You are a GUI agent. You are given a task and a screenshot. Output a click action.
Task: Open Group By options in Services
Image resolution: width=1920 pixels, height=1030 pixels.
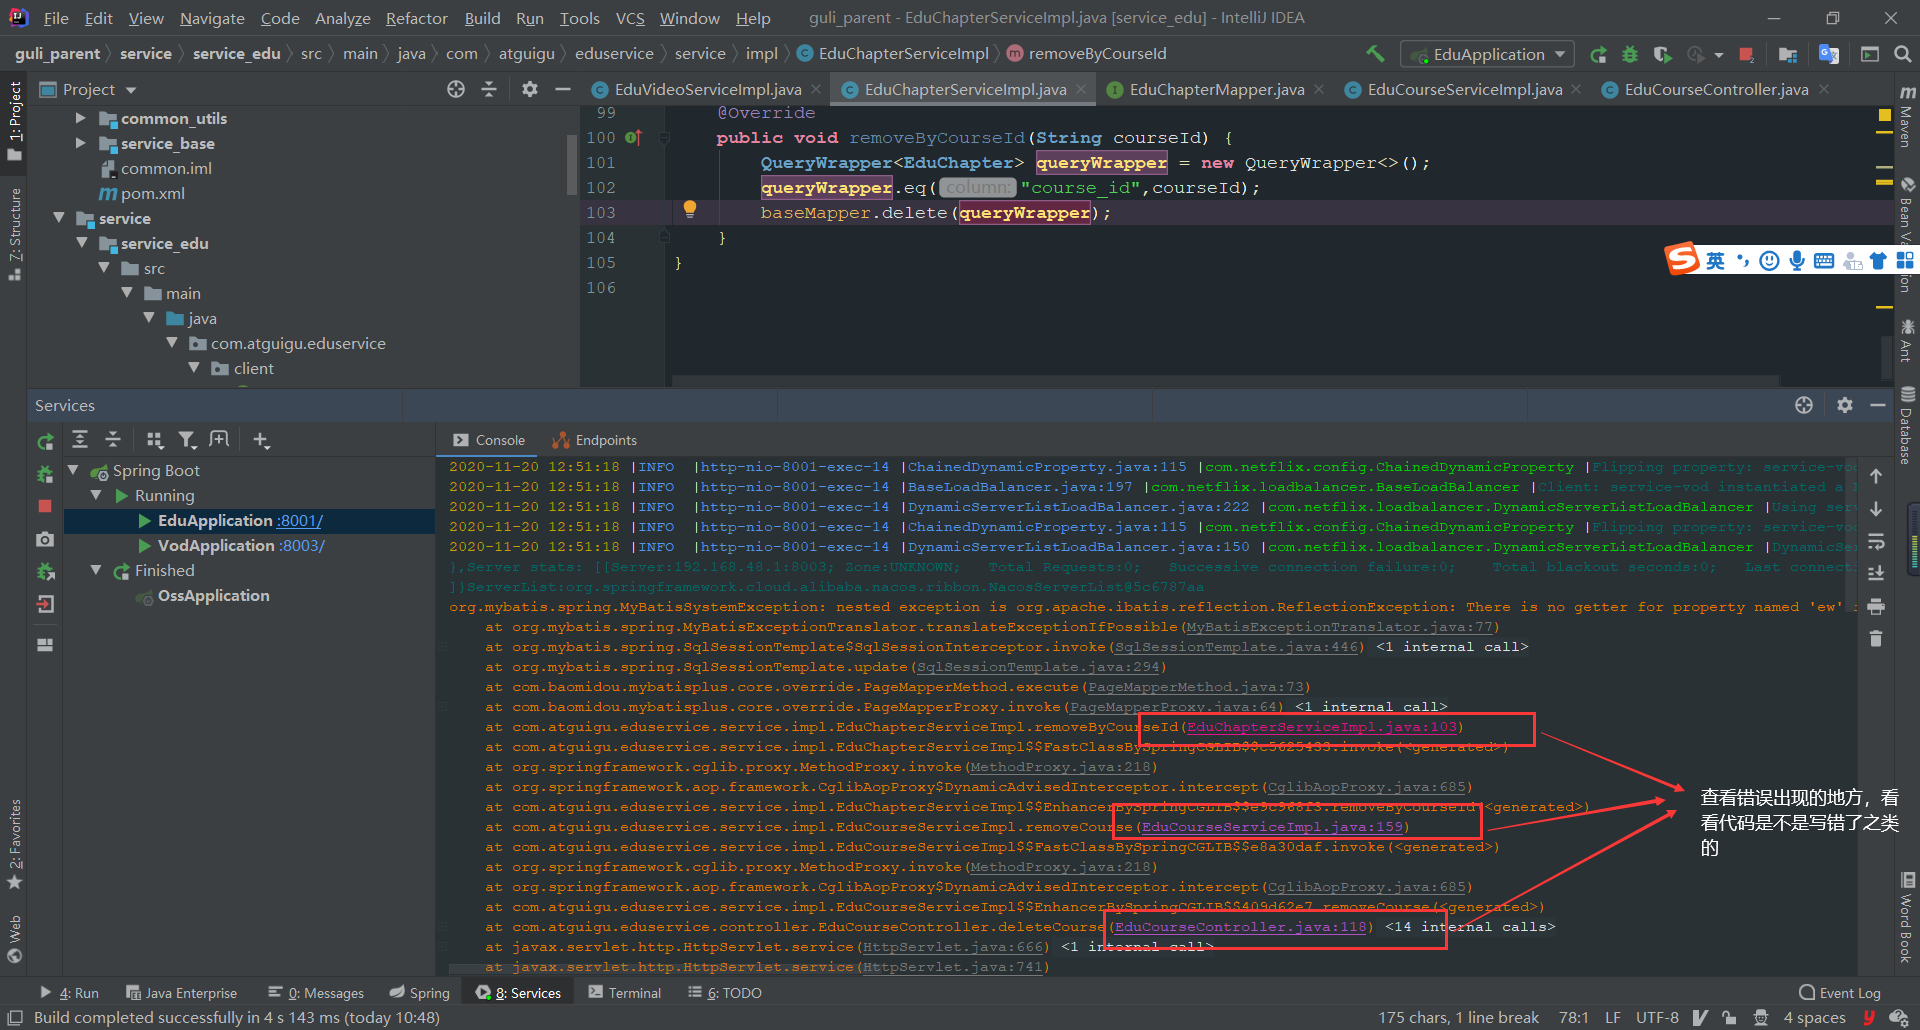point(154,440)
